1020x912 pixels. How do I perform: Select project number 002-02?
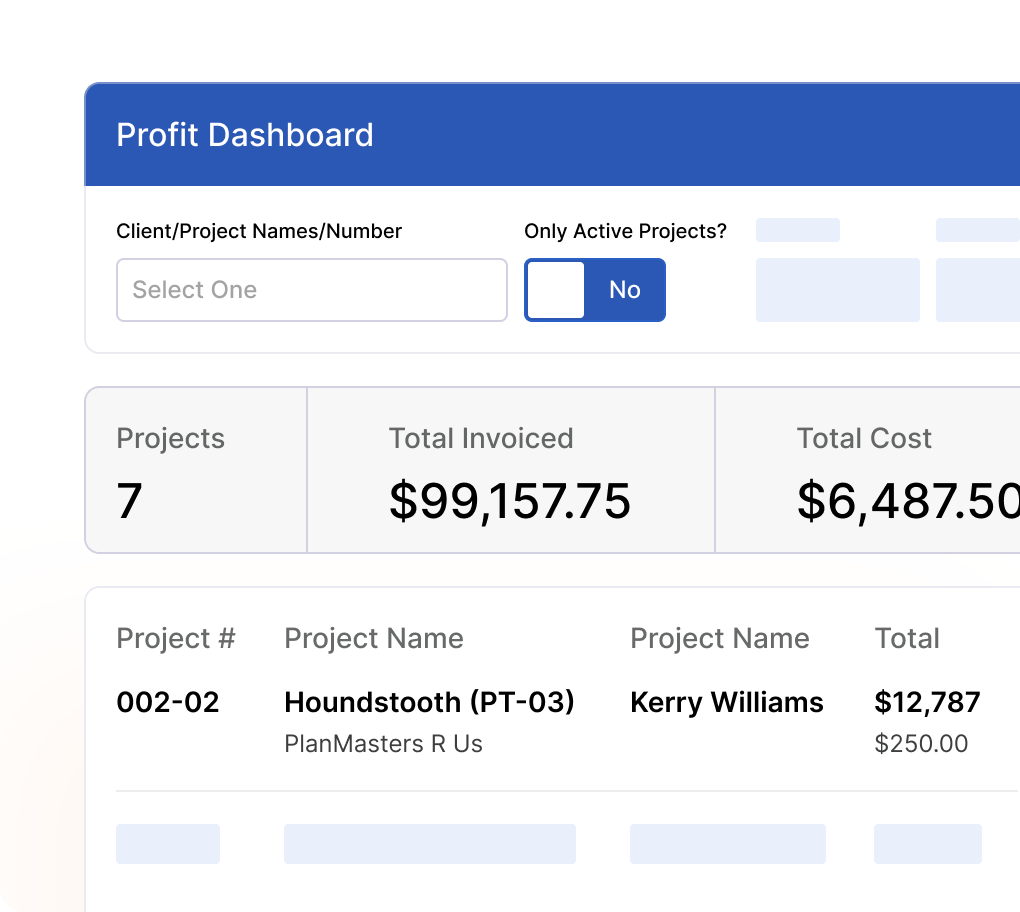(x=168, y=703)
